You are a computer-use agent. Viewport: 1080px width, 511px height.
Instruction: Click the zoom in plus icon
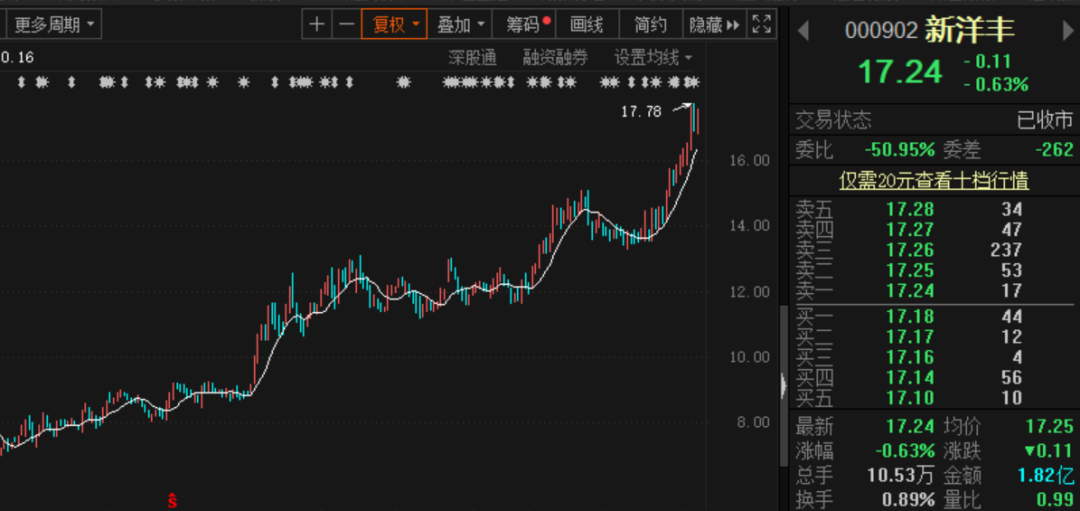point(317,24)
